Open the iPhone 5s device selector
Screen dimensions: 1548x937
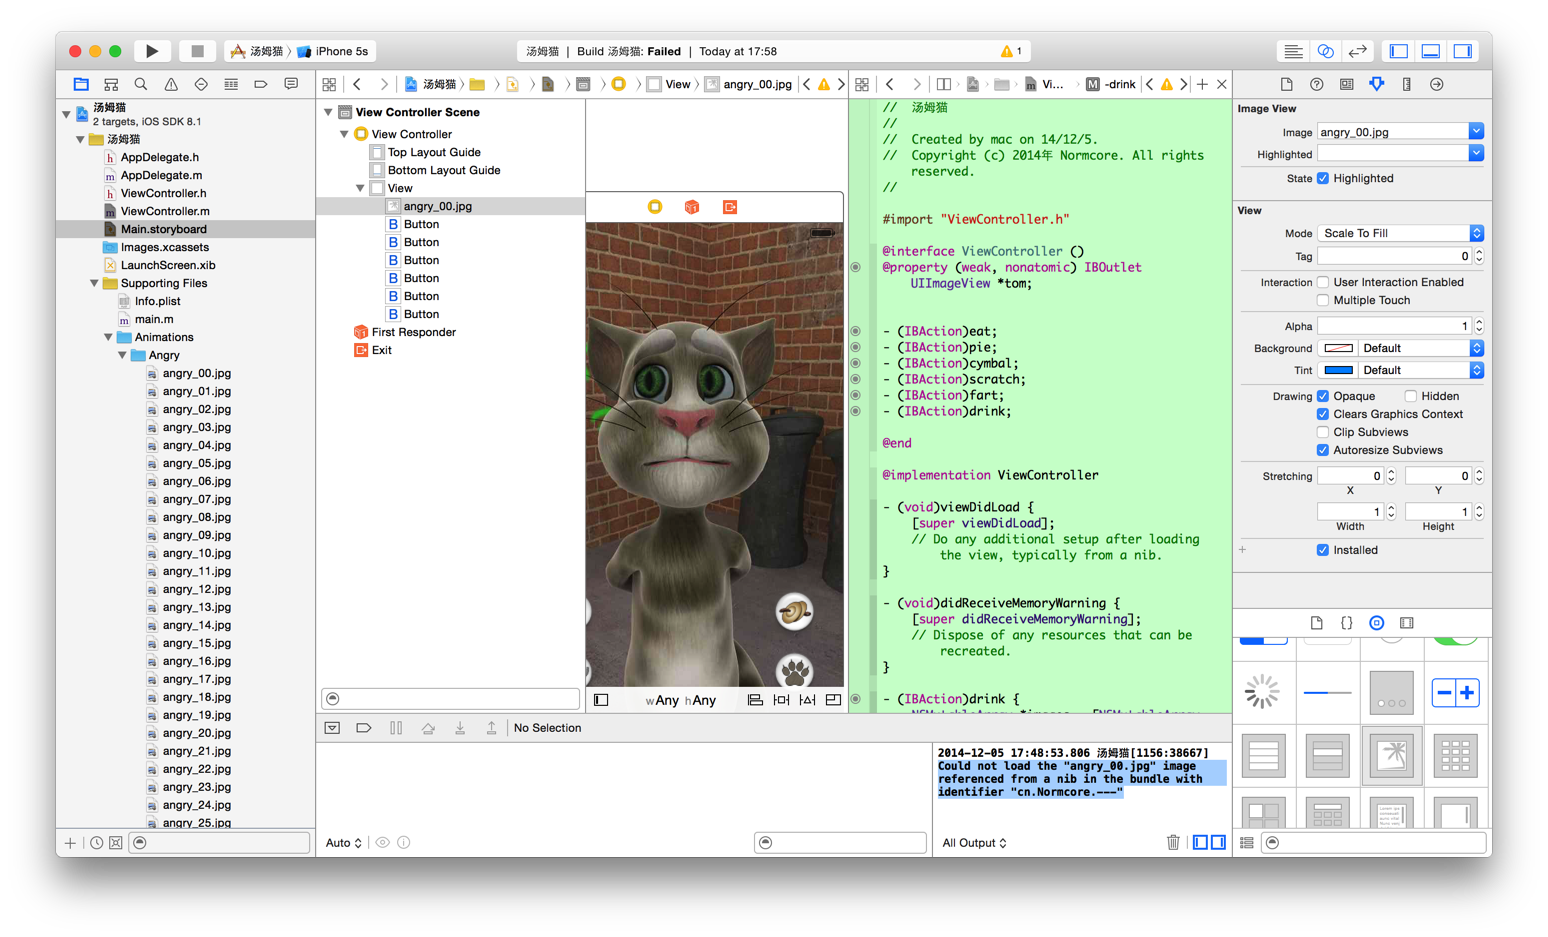pos(334,51)
